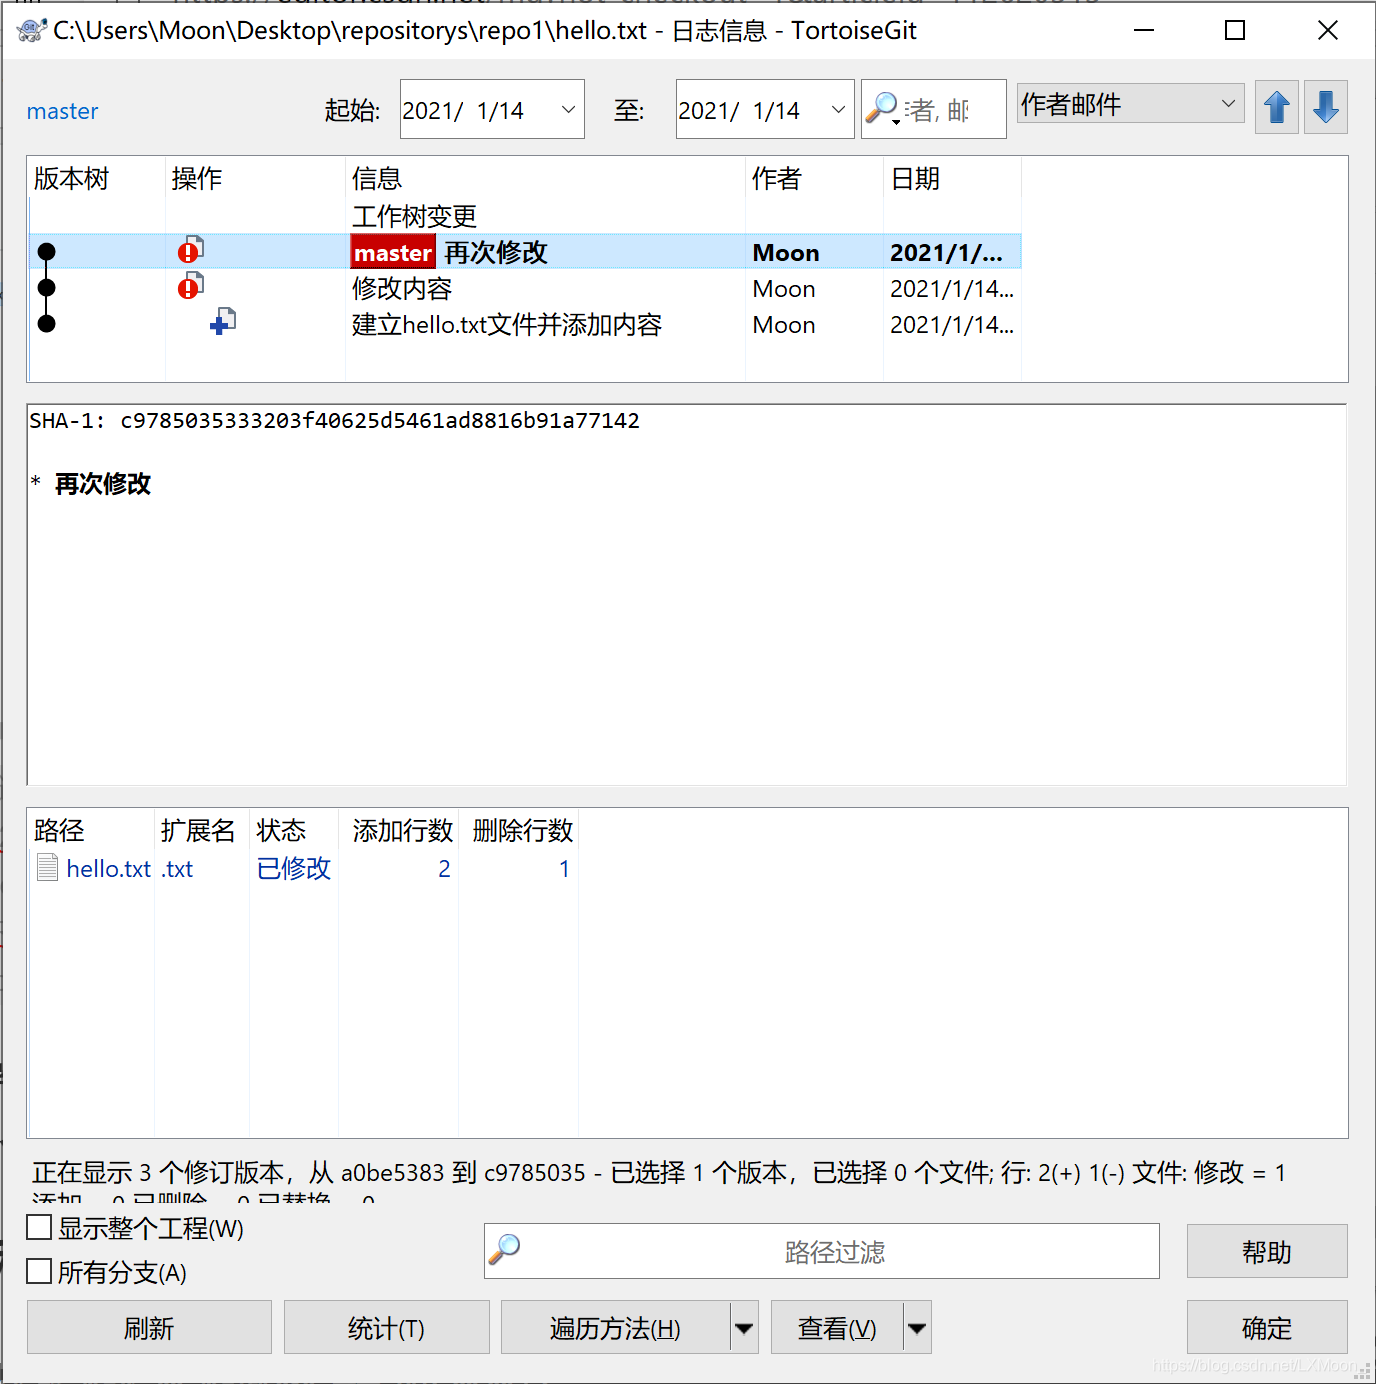1376x1384 pixels.
Task: Click the red master branch label
Action: (393, 252)
